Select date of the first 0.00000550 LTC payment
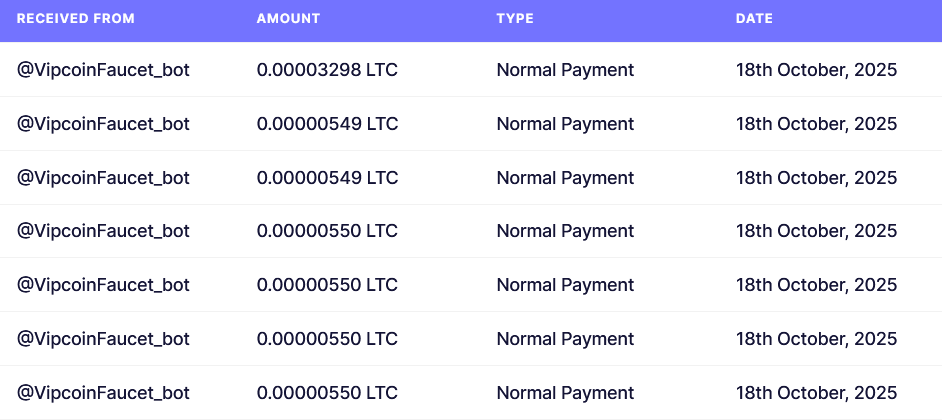 816,231
